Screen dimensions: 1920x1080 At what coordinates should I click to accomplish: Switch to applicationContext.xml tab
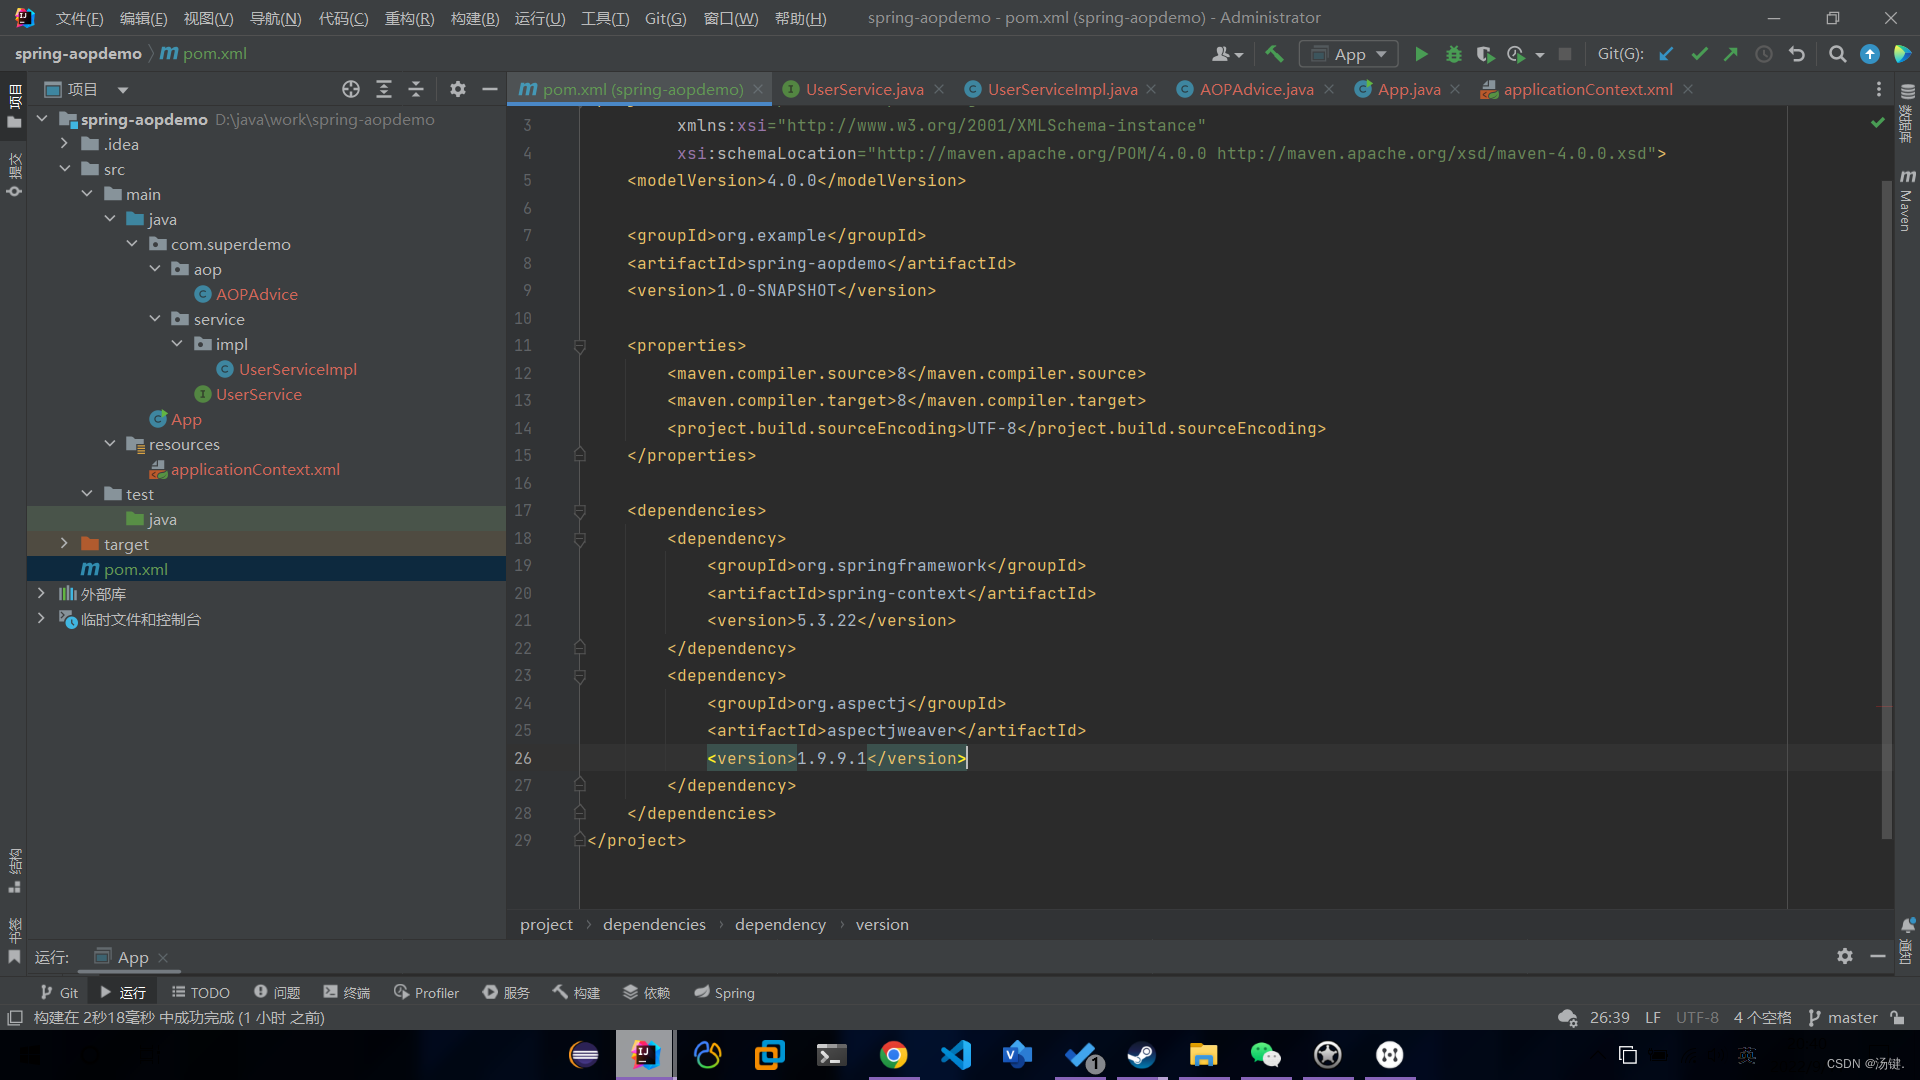(x=1587, y=89)
